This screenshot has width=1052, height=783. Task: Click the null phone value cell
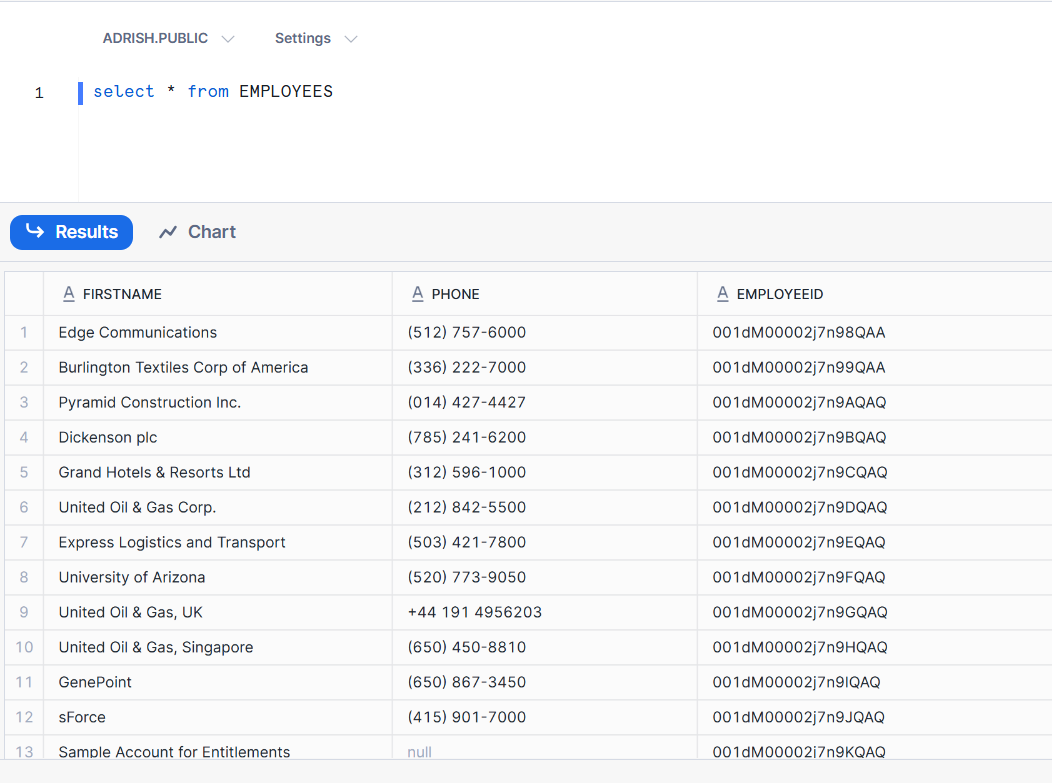[420, 752]
